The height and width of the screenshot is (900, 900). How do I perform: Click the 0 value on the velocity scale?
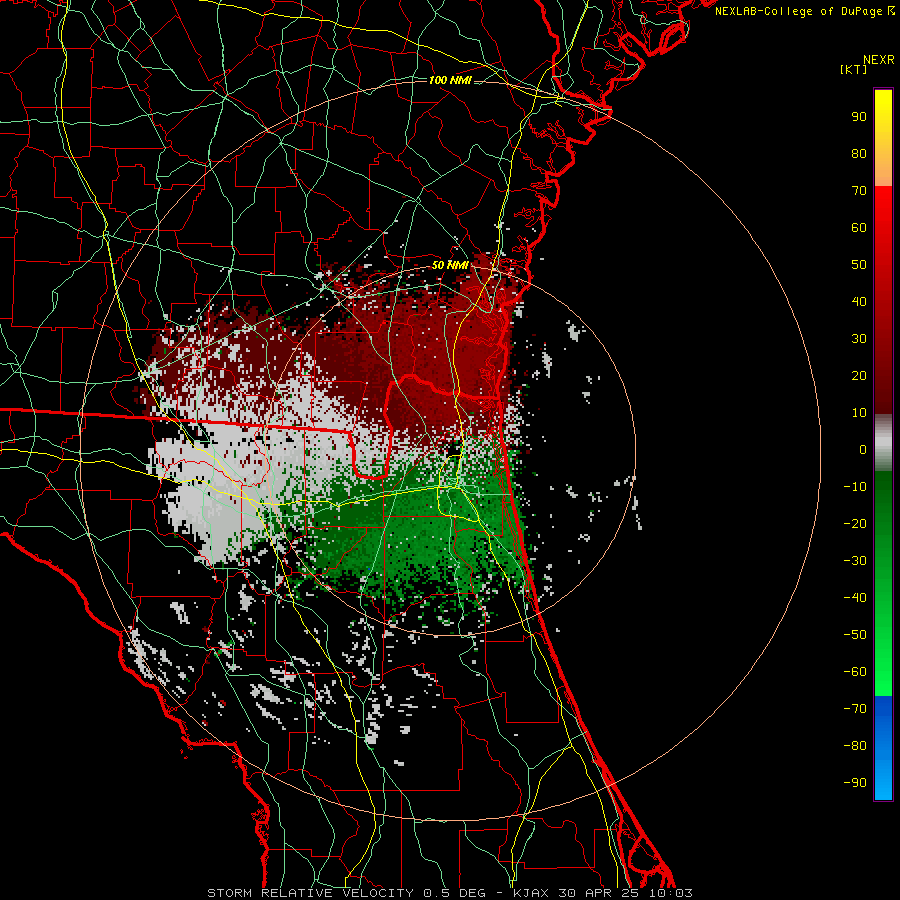(x=863, y=449)
